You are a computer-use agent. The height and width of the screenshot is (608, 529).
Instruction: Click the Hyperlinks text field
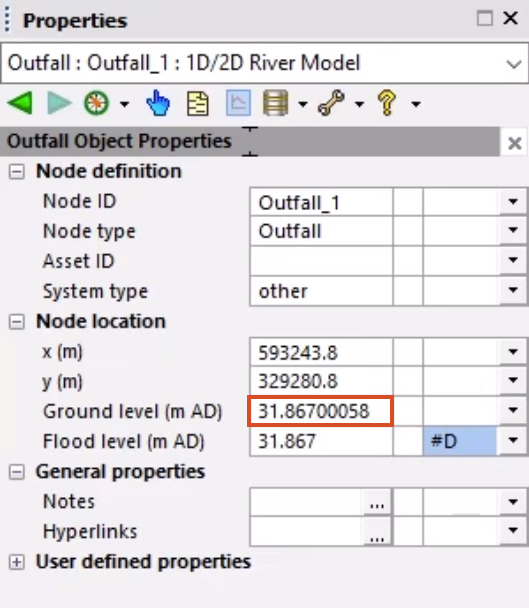[x=307, y=532]
